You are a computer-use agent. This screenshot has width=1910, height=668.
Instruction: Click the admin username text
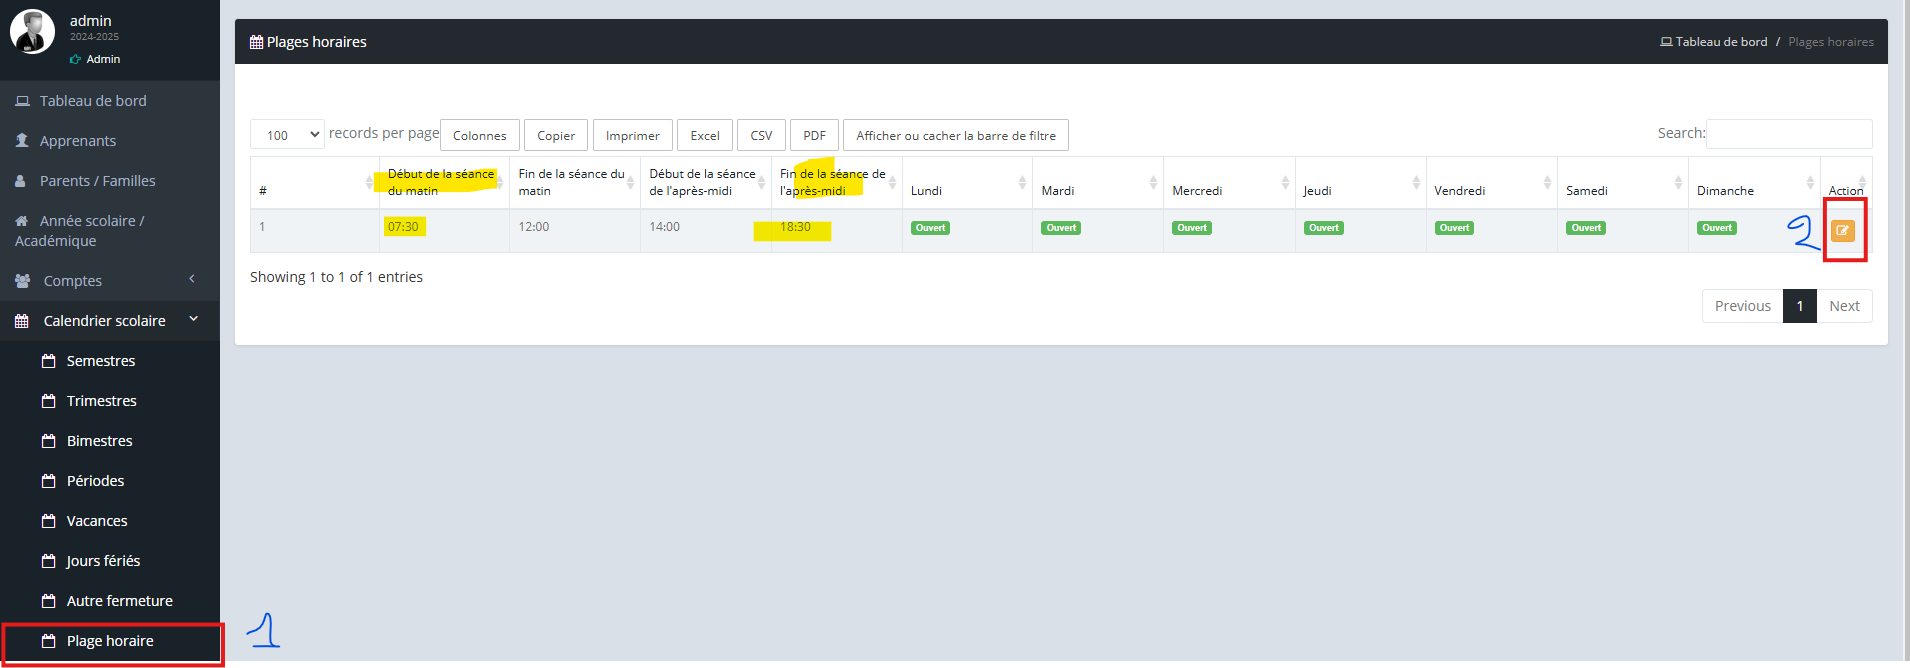point(91,21)
